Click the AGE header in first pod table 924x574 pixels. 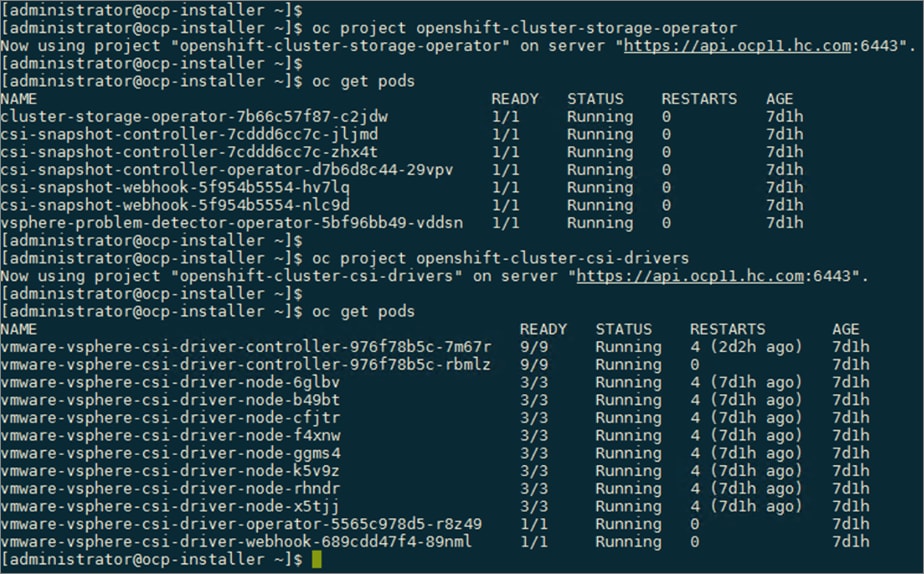tap(780, 99)
